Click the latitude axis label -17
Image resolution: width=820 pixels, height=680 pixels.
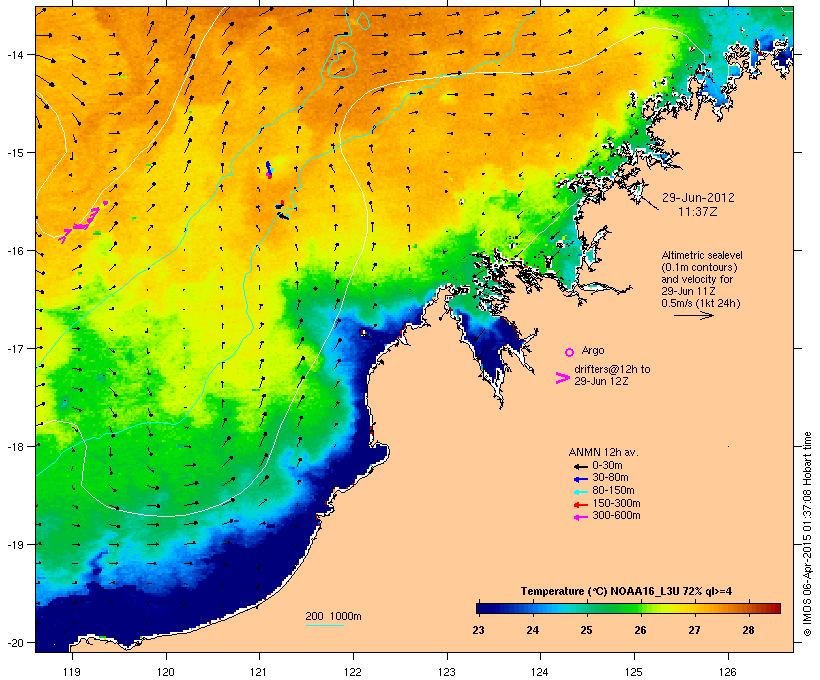pyautogui.click(x=14, y=348)
